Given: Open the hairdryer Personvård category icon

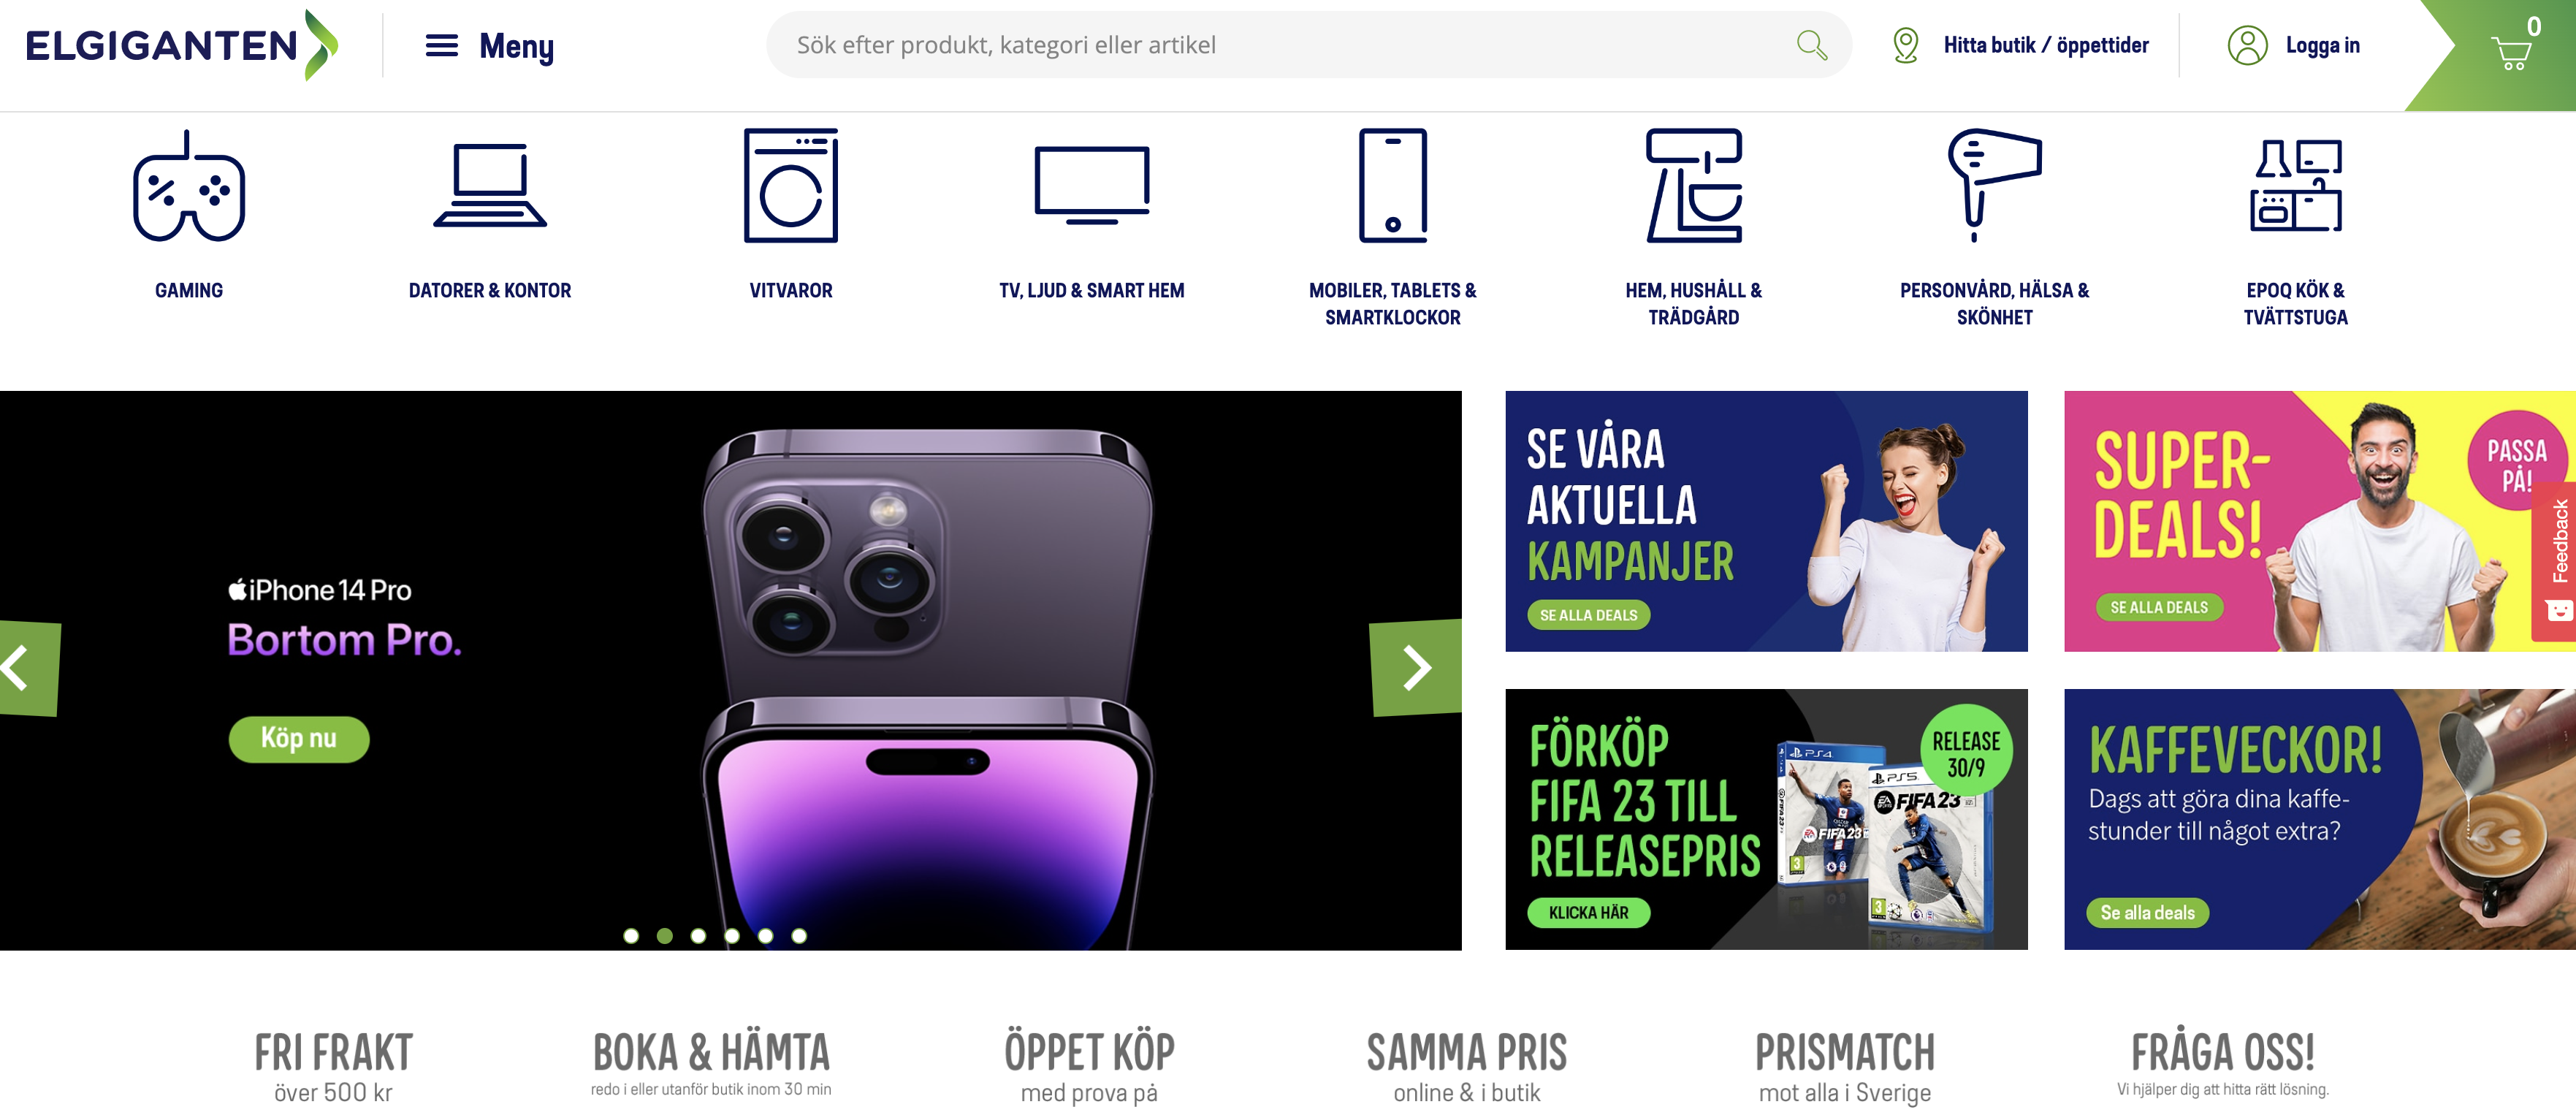Looking at the screenshot, I should pyautogui.click(x=1994, y=186).
